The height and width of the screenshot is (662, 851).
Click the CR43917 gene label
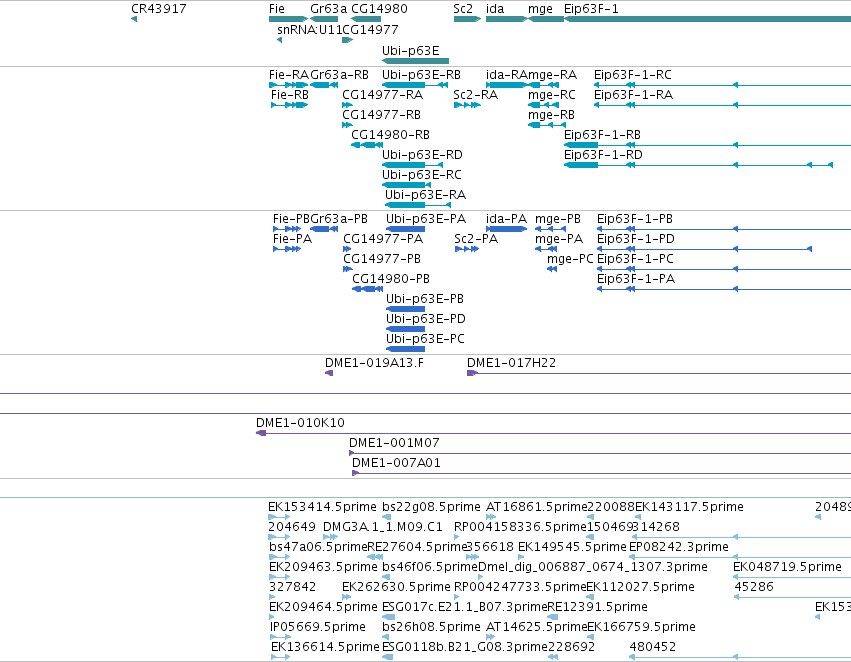click(158, 9)
